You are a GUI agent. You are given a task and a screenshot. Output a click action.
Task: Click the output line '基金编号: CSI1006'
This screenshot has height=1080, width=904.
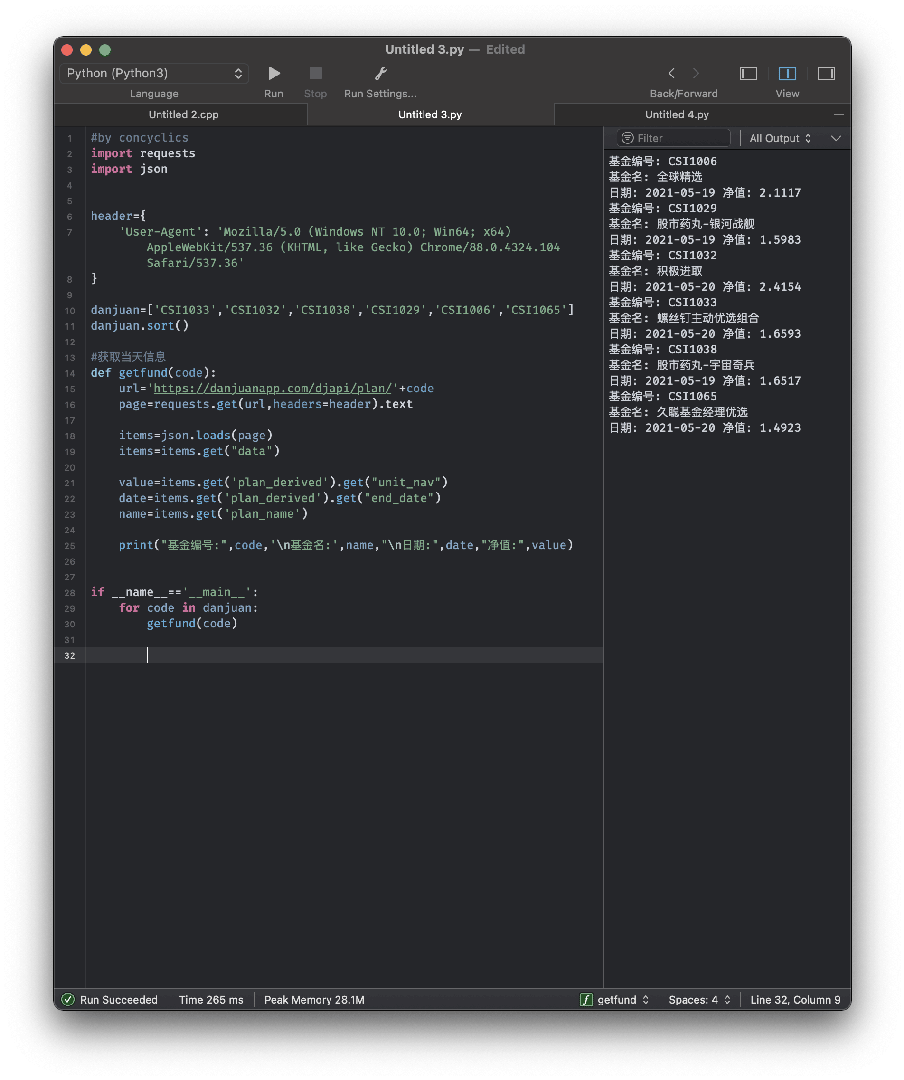662,161
